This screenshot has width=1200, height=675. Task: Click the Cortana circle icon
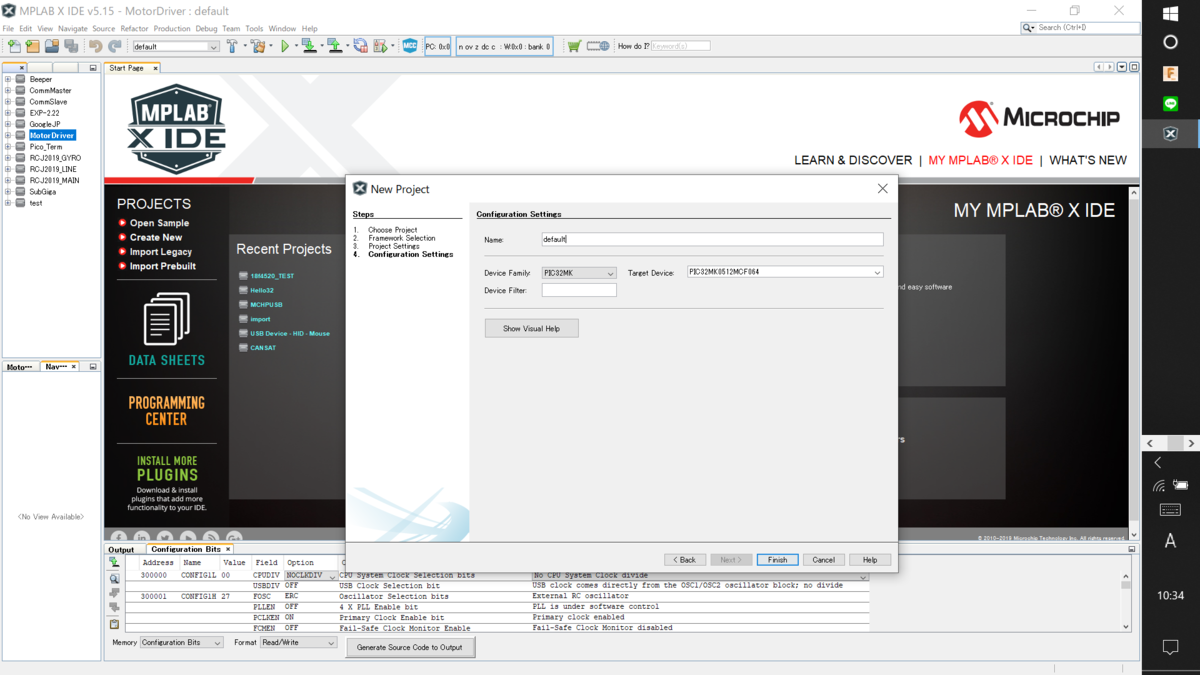pos(1171,43)
